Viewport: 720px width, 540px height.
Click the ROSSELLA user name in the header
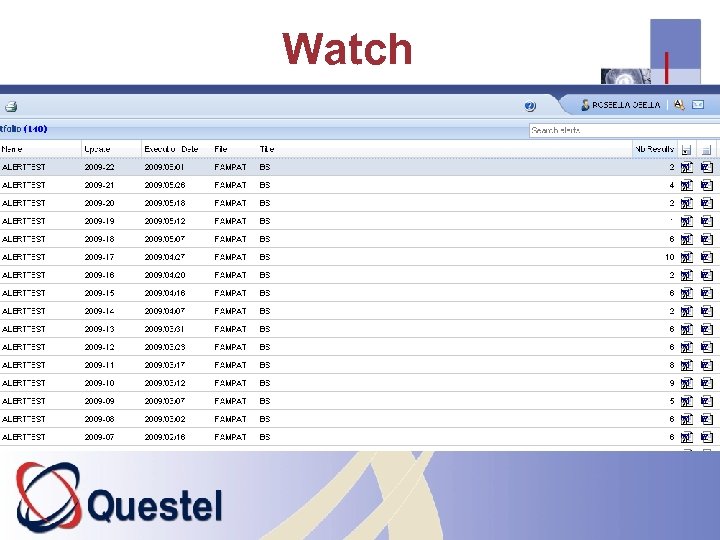[x=626, y=105]
